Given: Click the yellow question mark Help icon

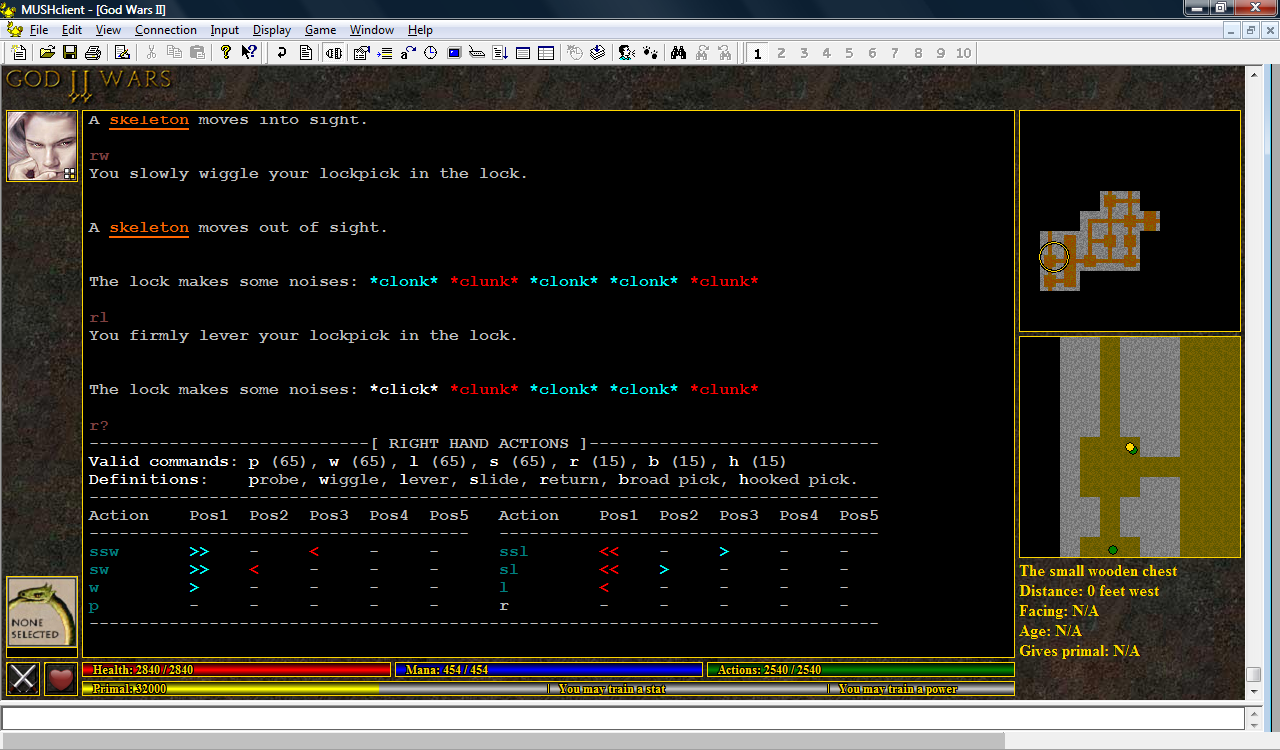Looking at the screenshot, I should [x=226, y=53].
